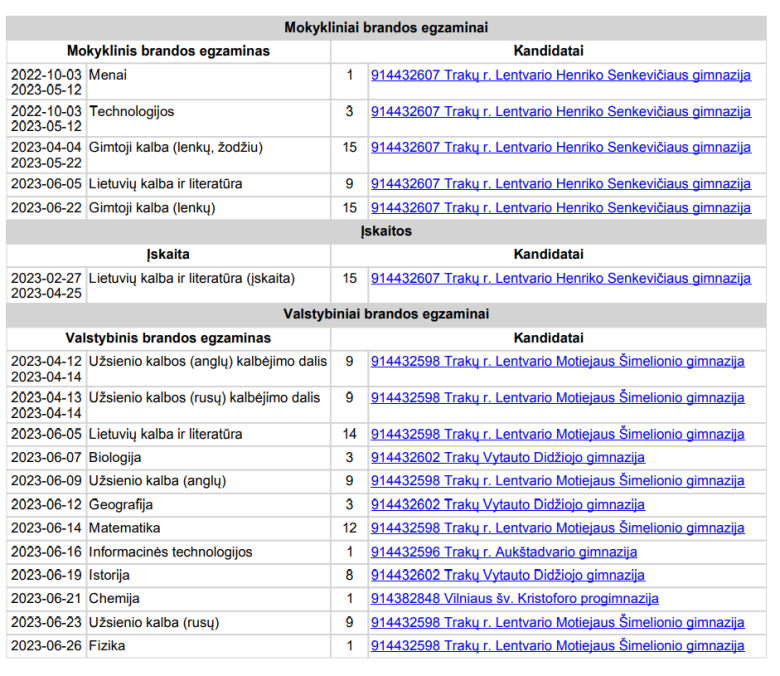Viewport: 780px width, 676px height.
Task: Open the Trakų r. Aukštadvario gimnazija link
Action: click(x=503, y=552)
